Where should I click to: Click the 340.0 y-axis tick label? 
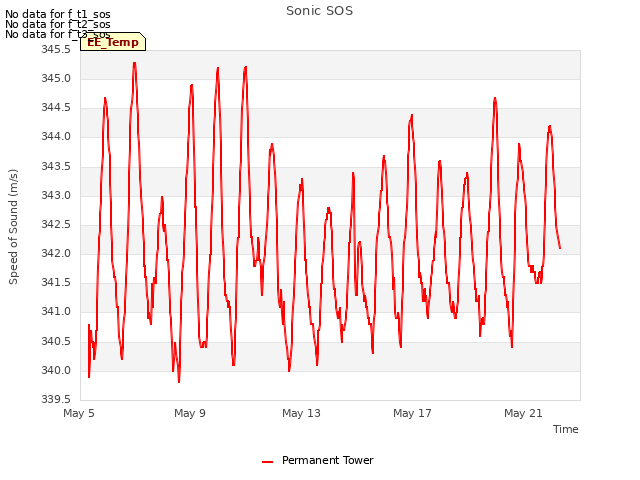(56, 370)
